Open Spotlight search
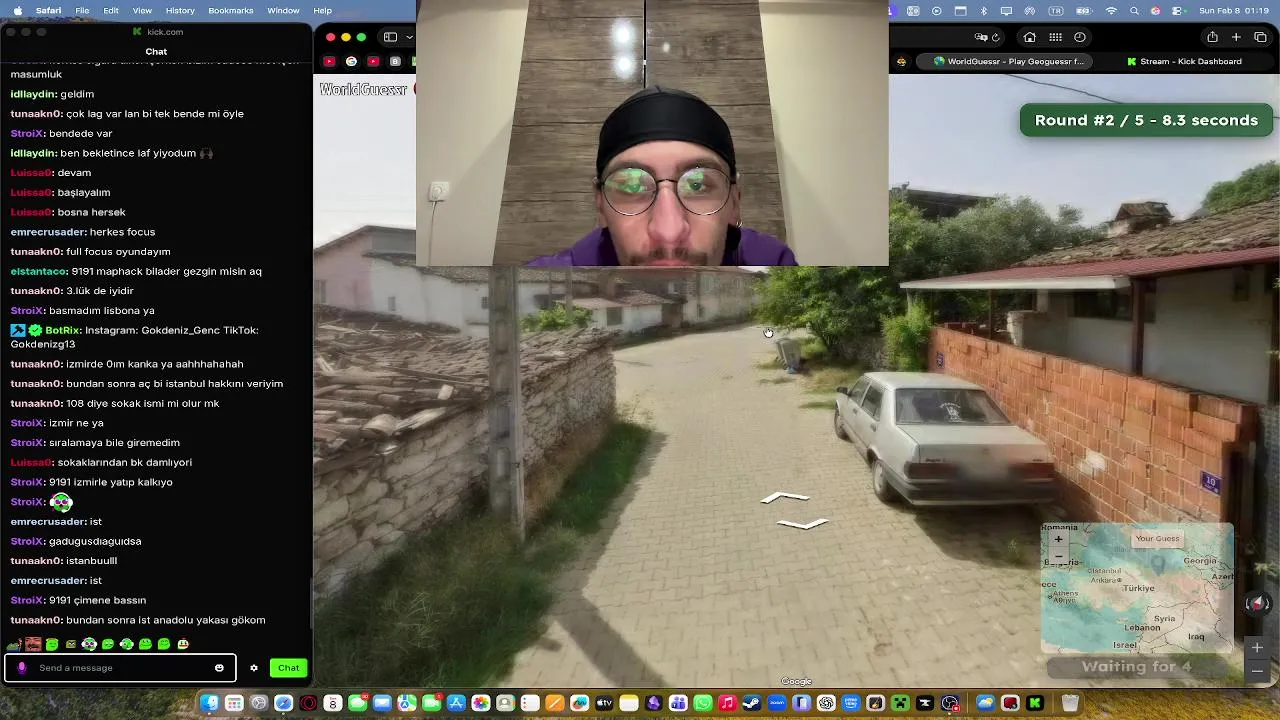Screen dimensions: 1280x720 (1134, 10)
